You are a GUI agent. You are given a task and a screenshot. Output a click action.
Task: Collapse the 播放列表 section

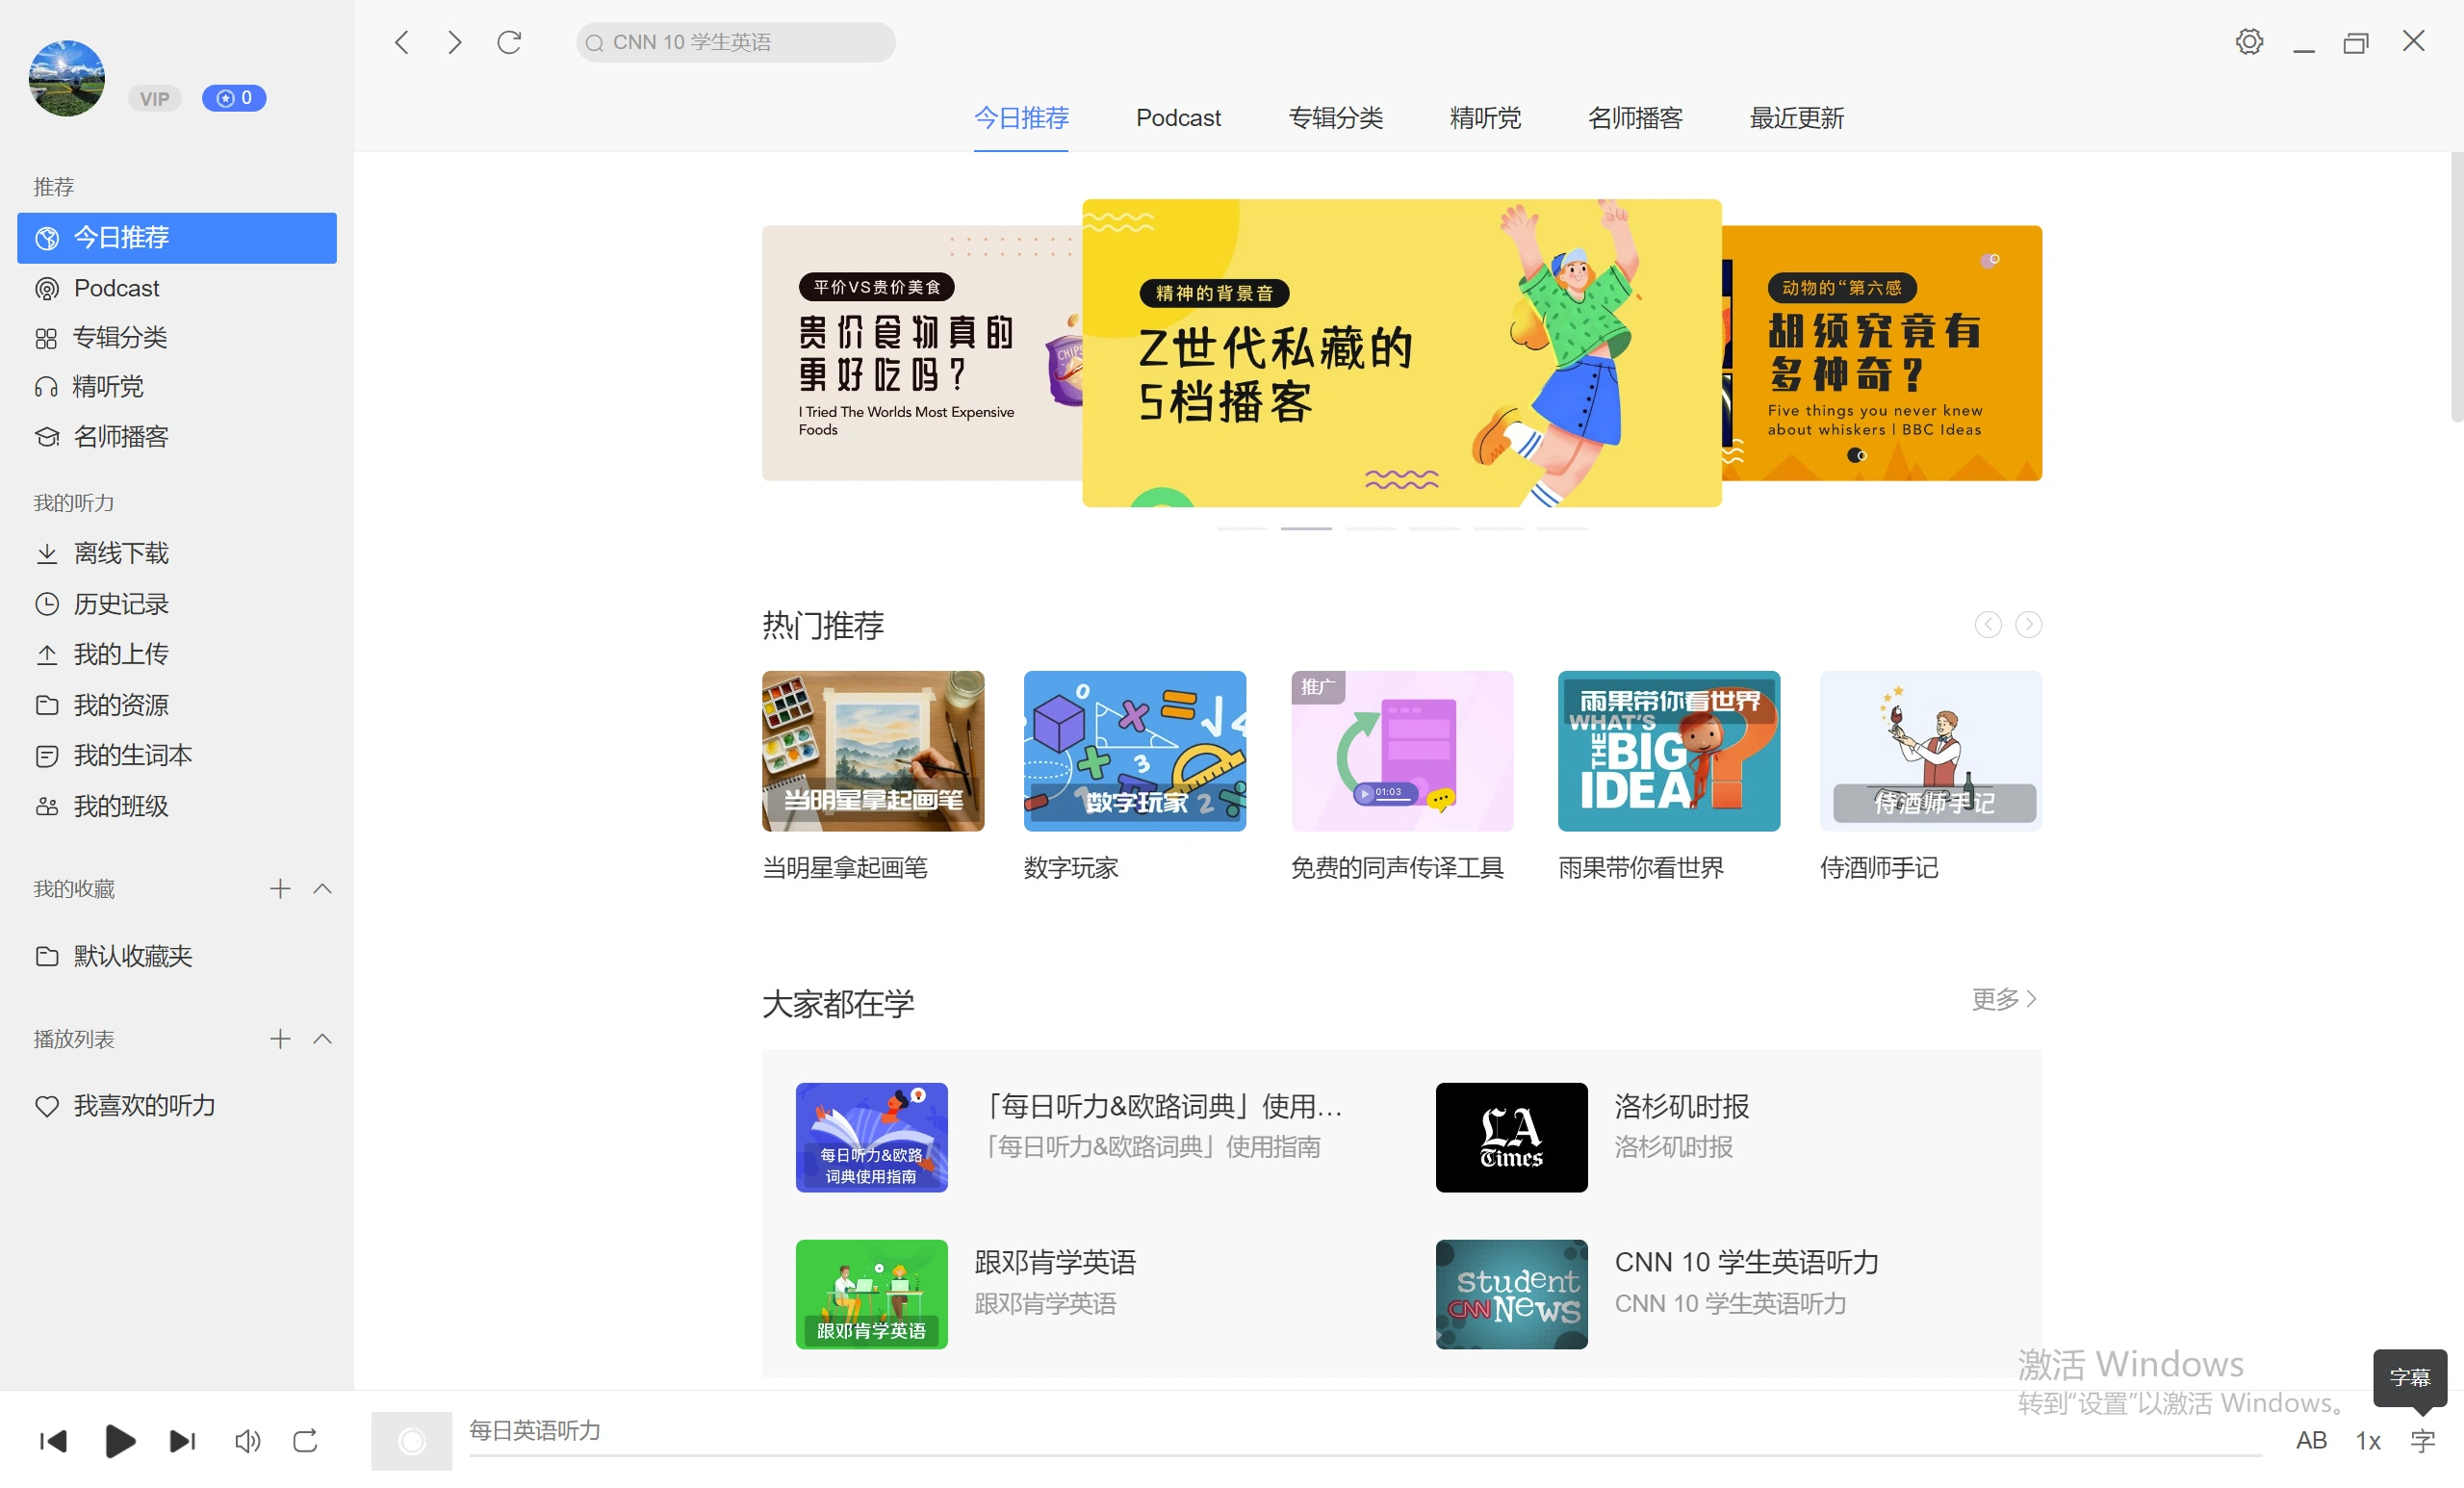pos(322,1039)
